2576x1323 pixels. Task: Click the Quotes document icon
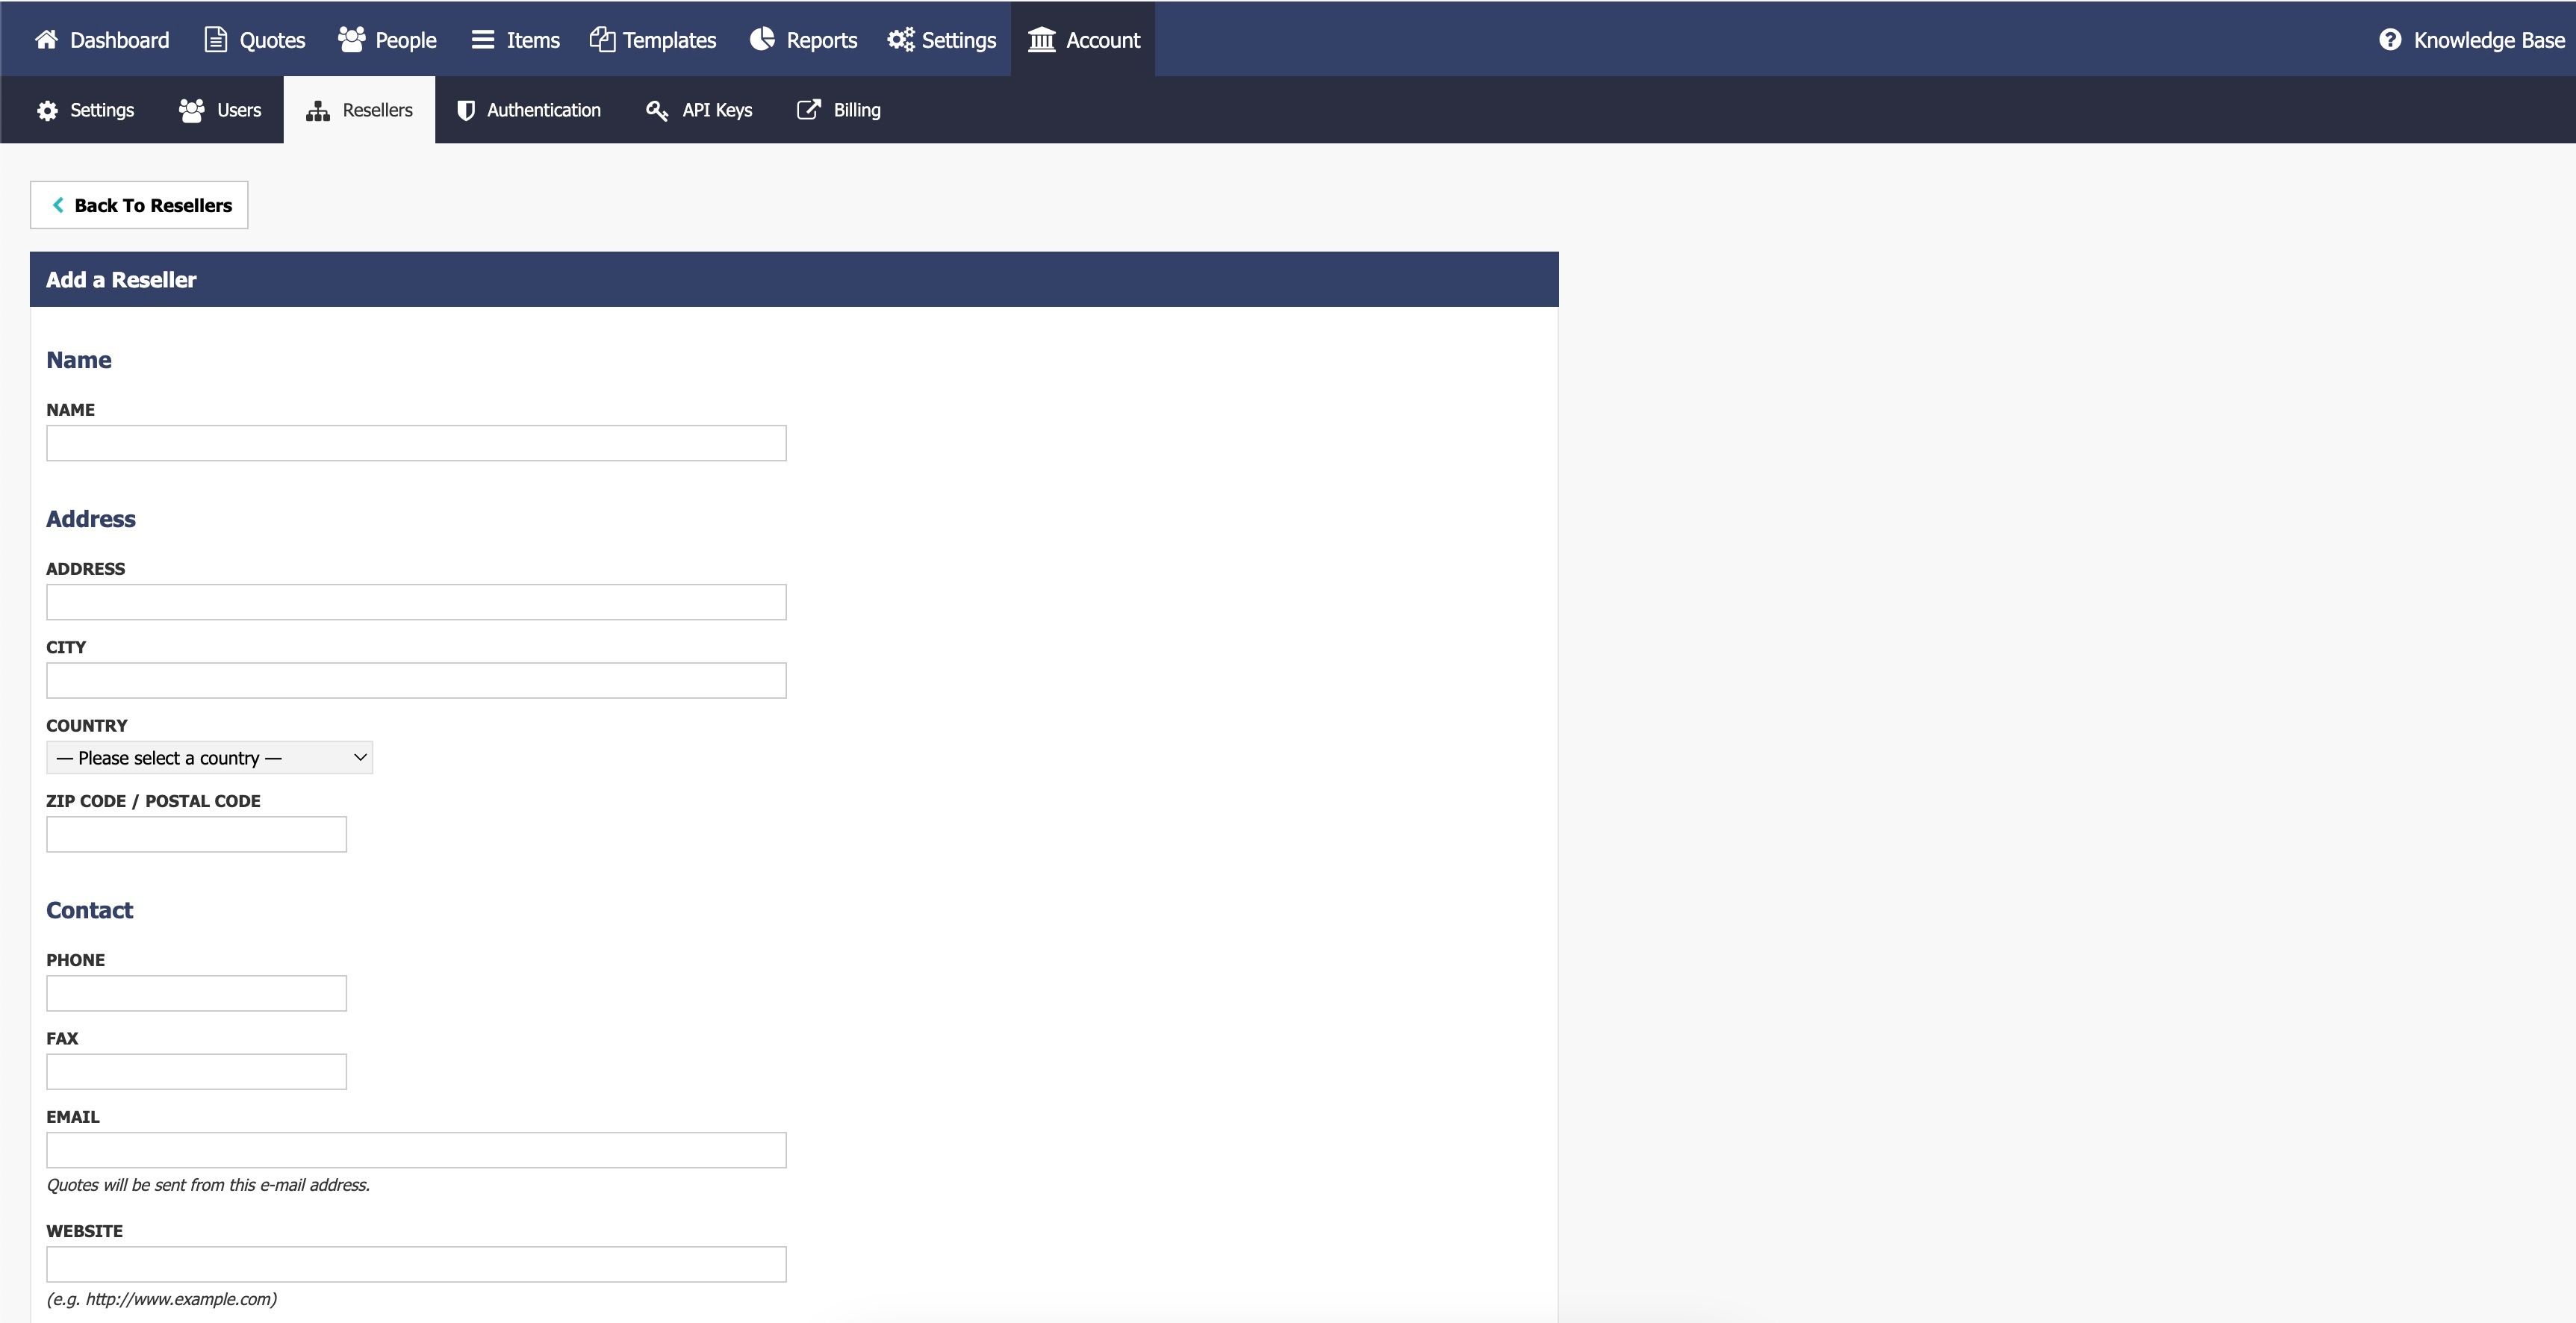pos(215,39)
